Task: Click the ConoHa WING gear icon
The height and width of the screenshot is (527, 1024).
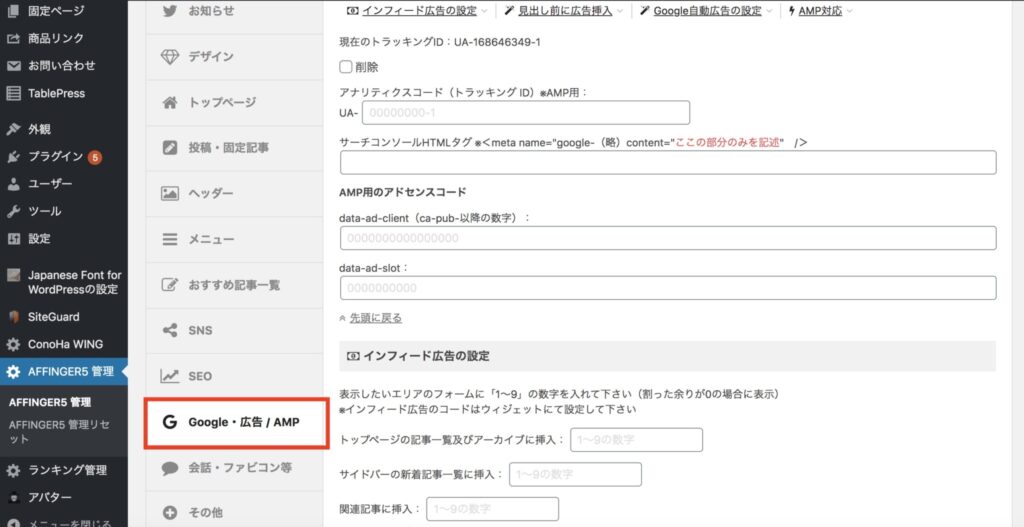Action: 13,344
